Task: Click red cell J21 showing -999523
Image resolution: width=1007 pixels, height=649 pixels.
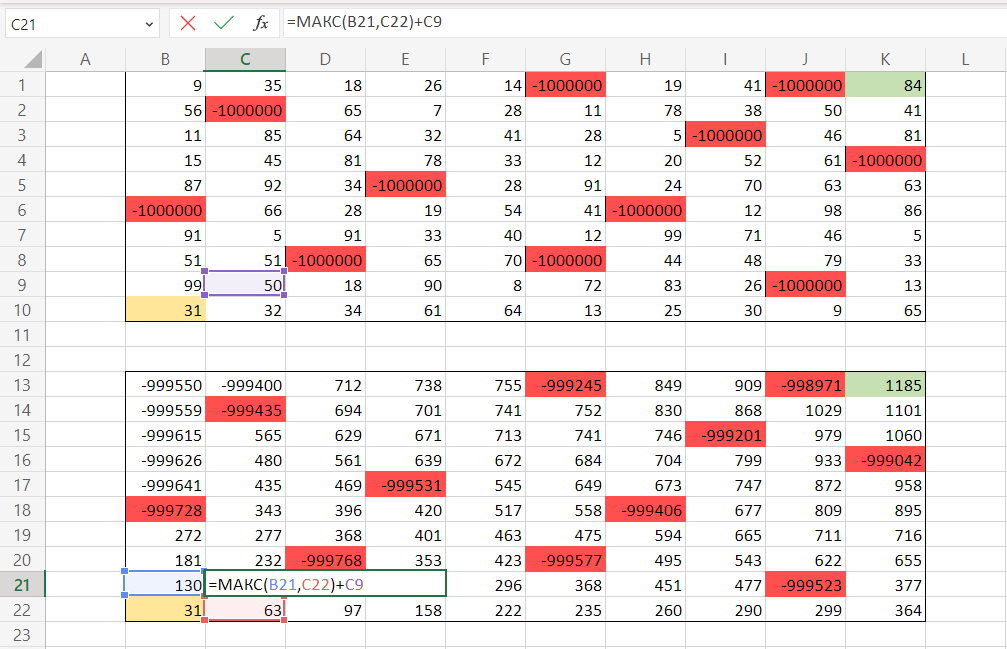Action: [805, 584]
